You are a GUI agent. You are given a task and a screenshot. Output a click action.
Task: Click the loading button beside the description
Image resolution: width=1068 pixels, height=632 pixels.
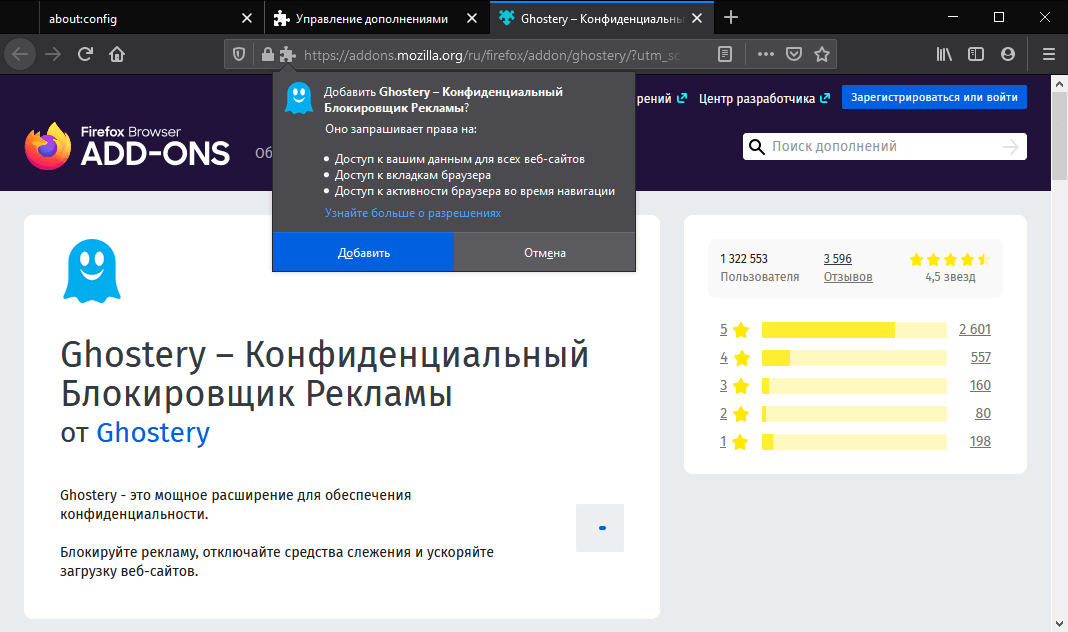600,528
